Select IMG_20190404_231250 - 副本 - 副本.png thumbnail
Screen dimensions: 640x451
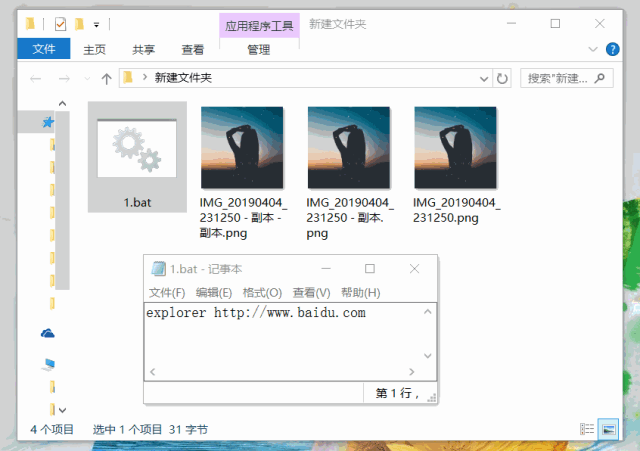[x=242, y=148]
